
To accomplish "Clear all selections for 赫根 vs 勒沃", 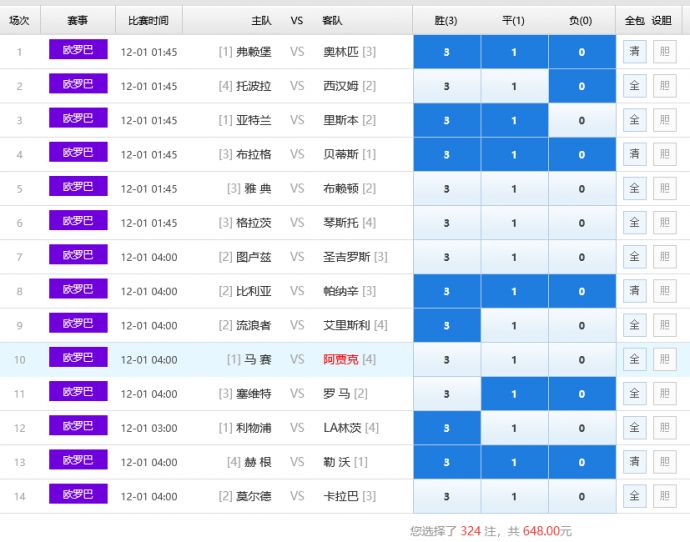I will (x=634, y=462).
